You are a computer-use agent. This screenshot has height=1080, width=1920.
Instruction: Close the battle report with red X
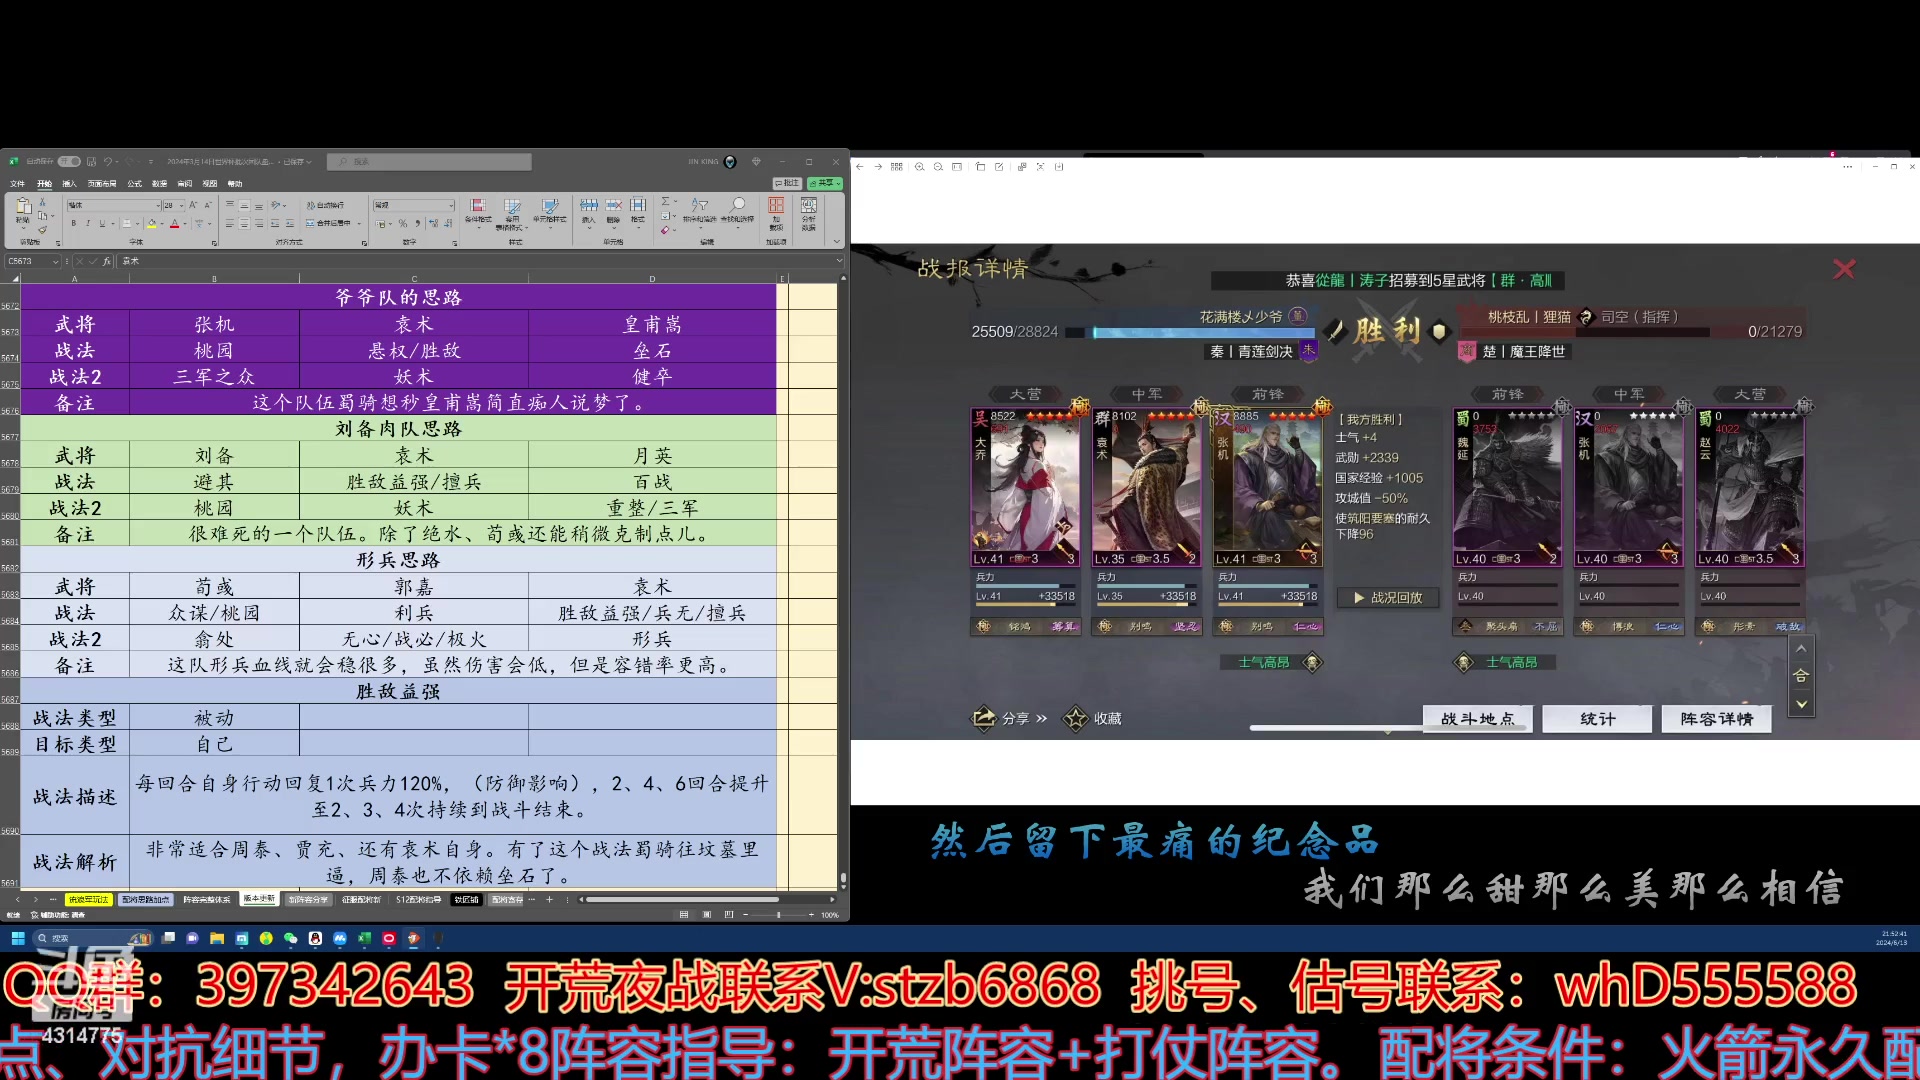pyautogui.click(x=1844, y=268)
